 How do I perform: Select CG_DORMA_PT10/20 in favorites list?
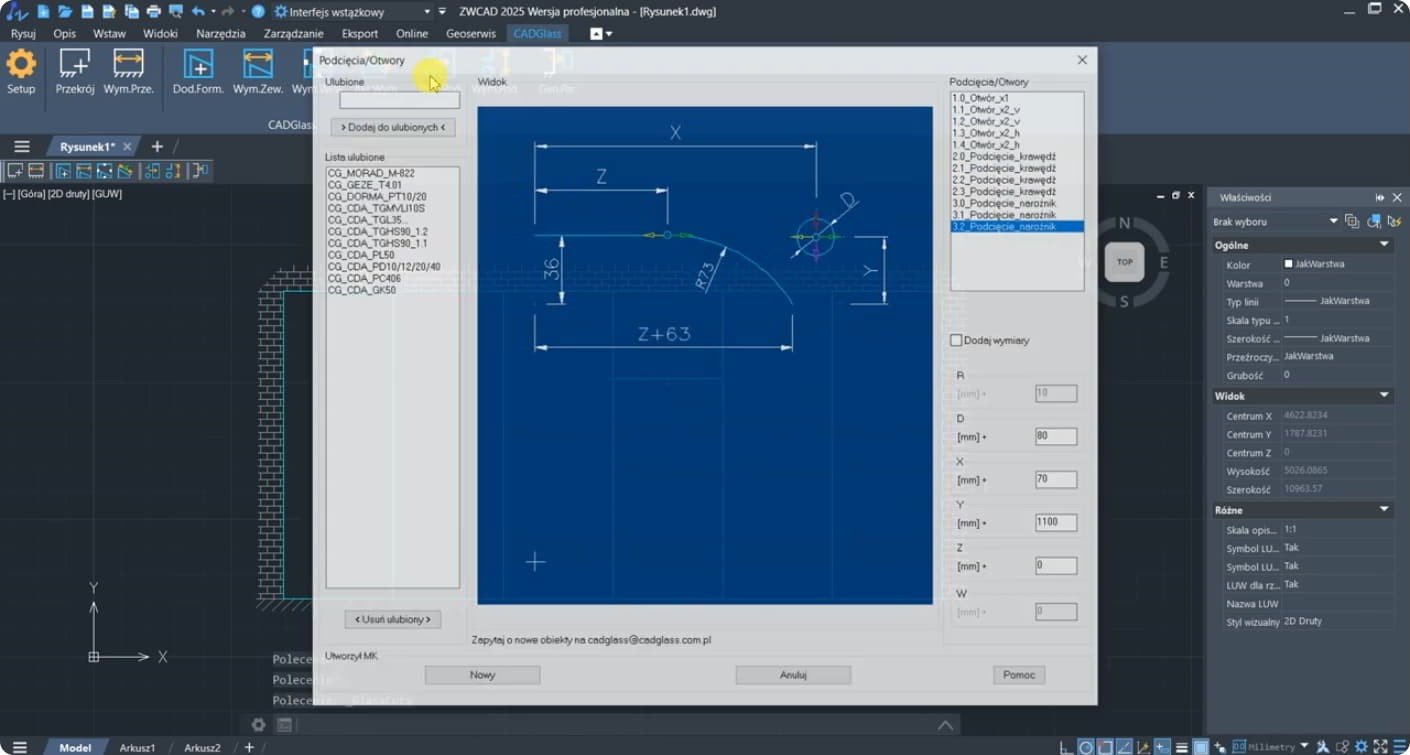click(x=377, y=197)
